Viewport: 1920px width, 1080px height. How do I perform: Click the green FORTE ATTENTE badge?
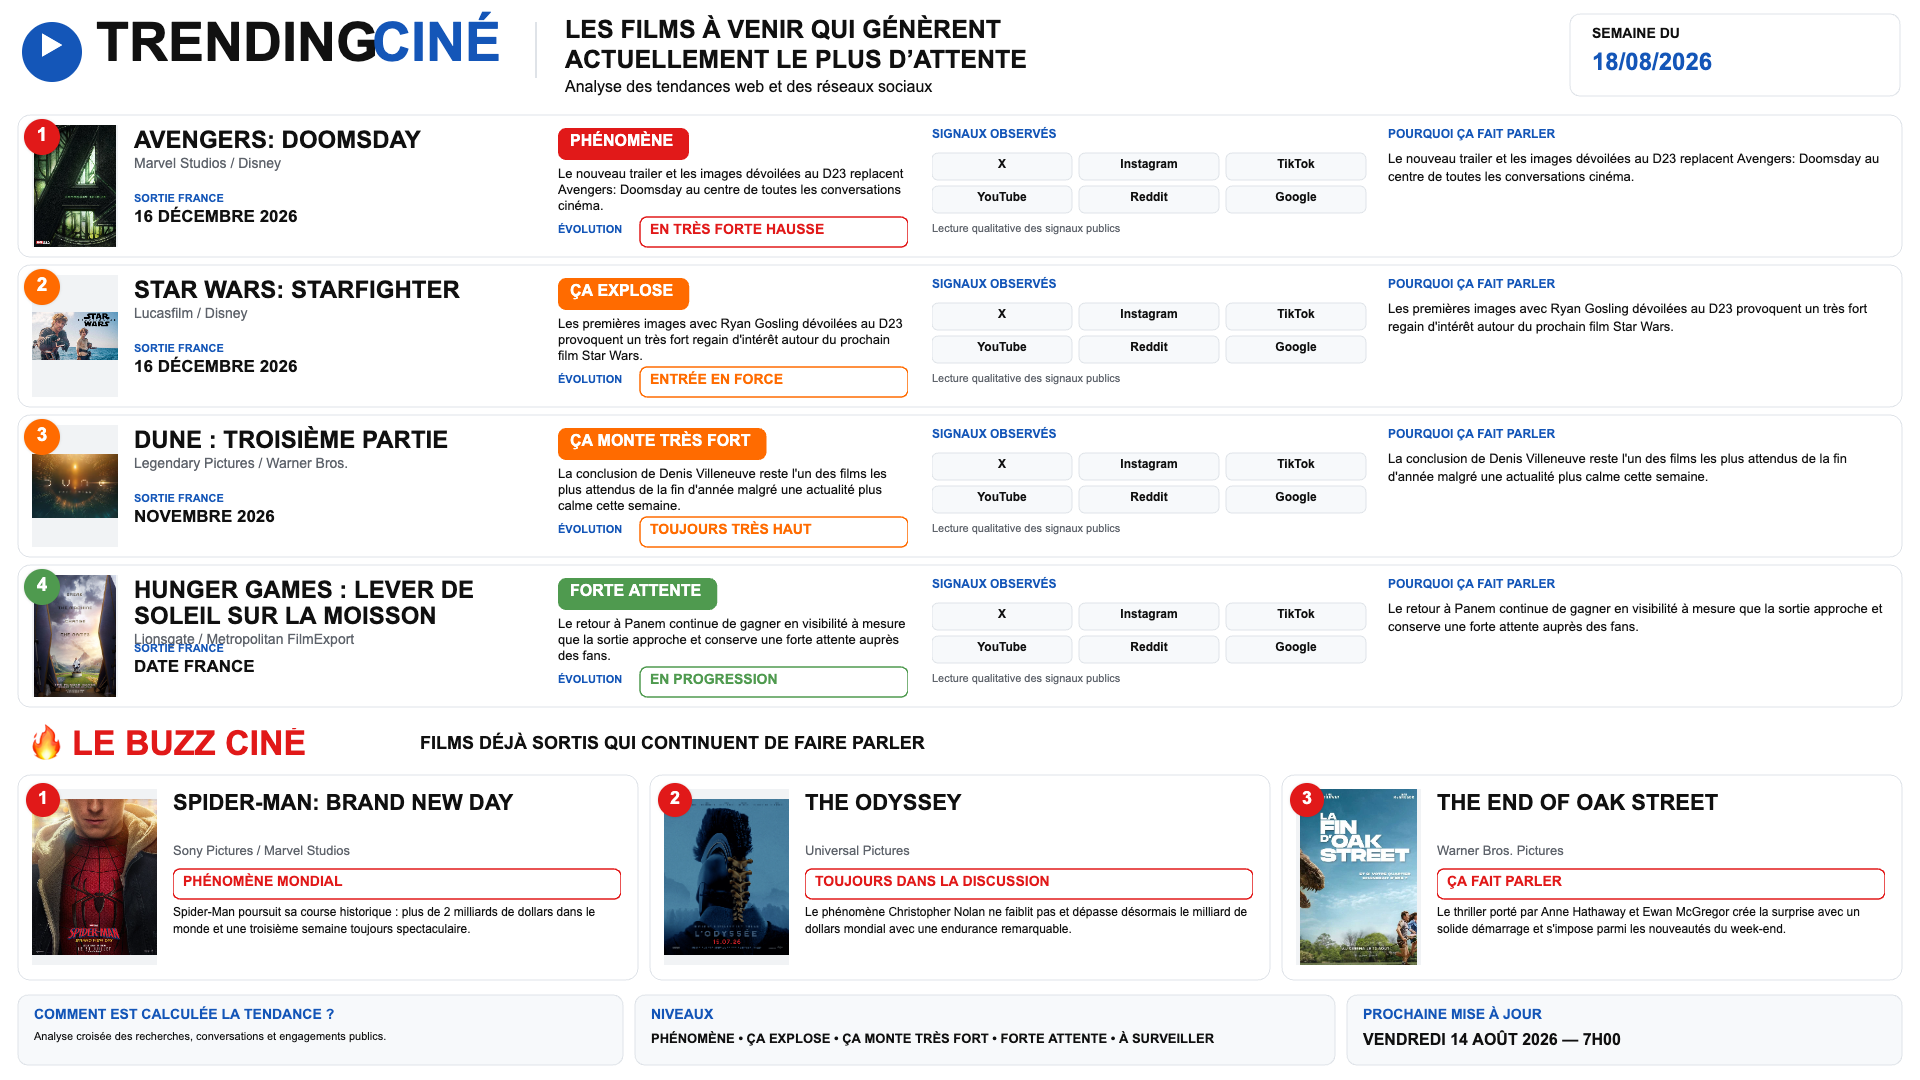click(637, 593)
